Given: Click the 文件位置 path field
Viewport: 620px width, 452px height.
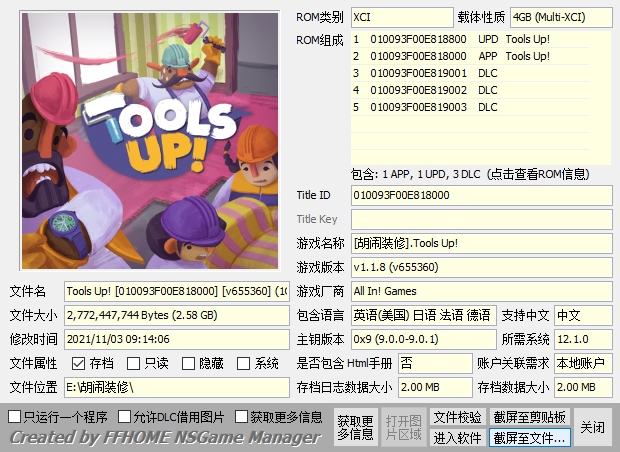Looking at the screenshot, I should click(177, 388).
